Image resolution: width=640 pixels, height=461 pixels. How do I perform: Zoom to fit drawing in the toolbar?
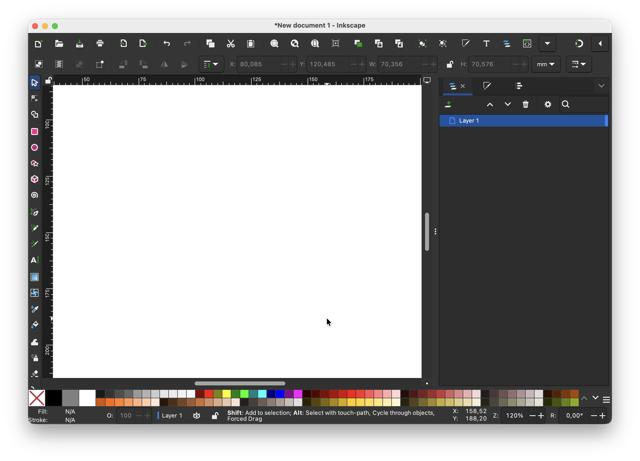point(295,44)
